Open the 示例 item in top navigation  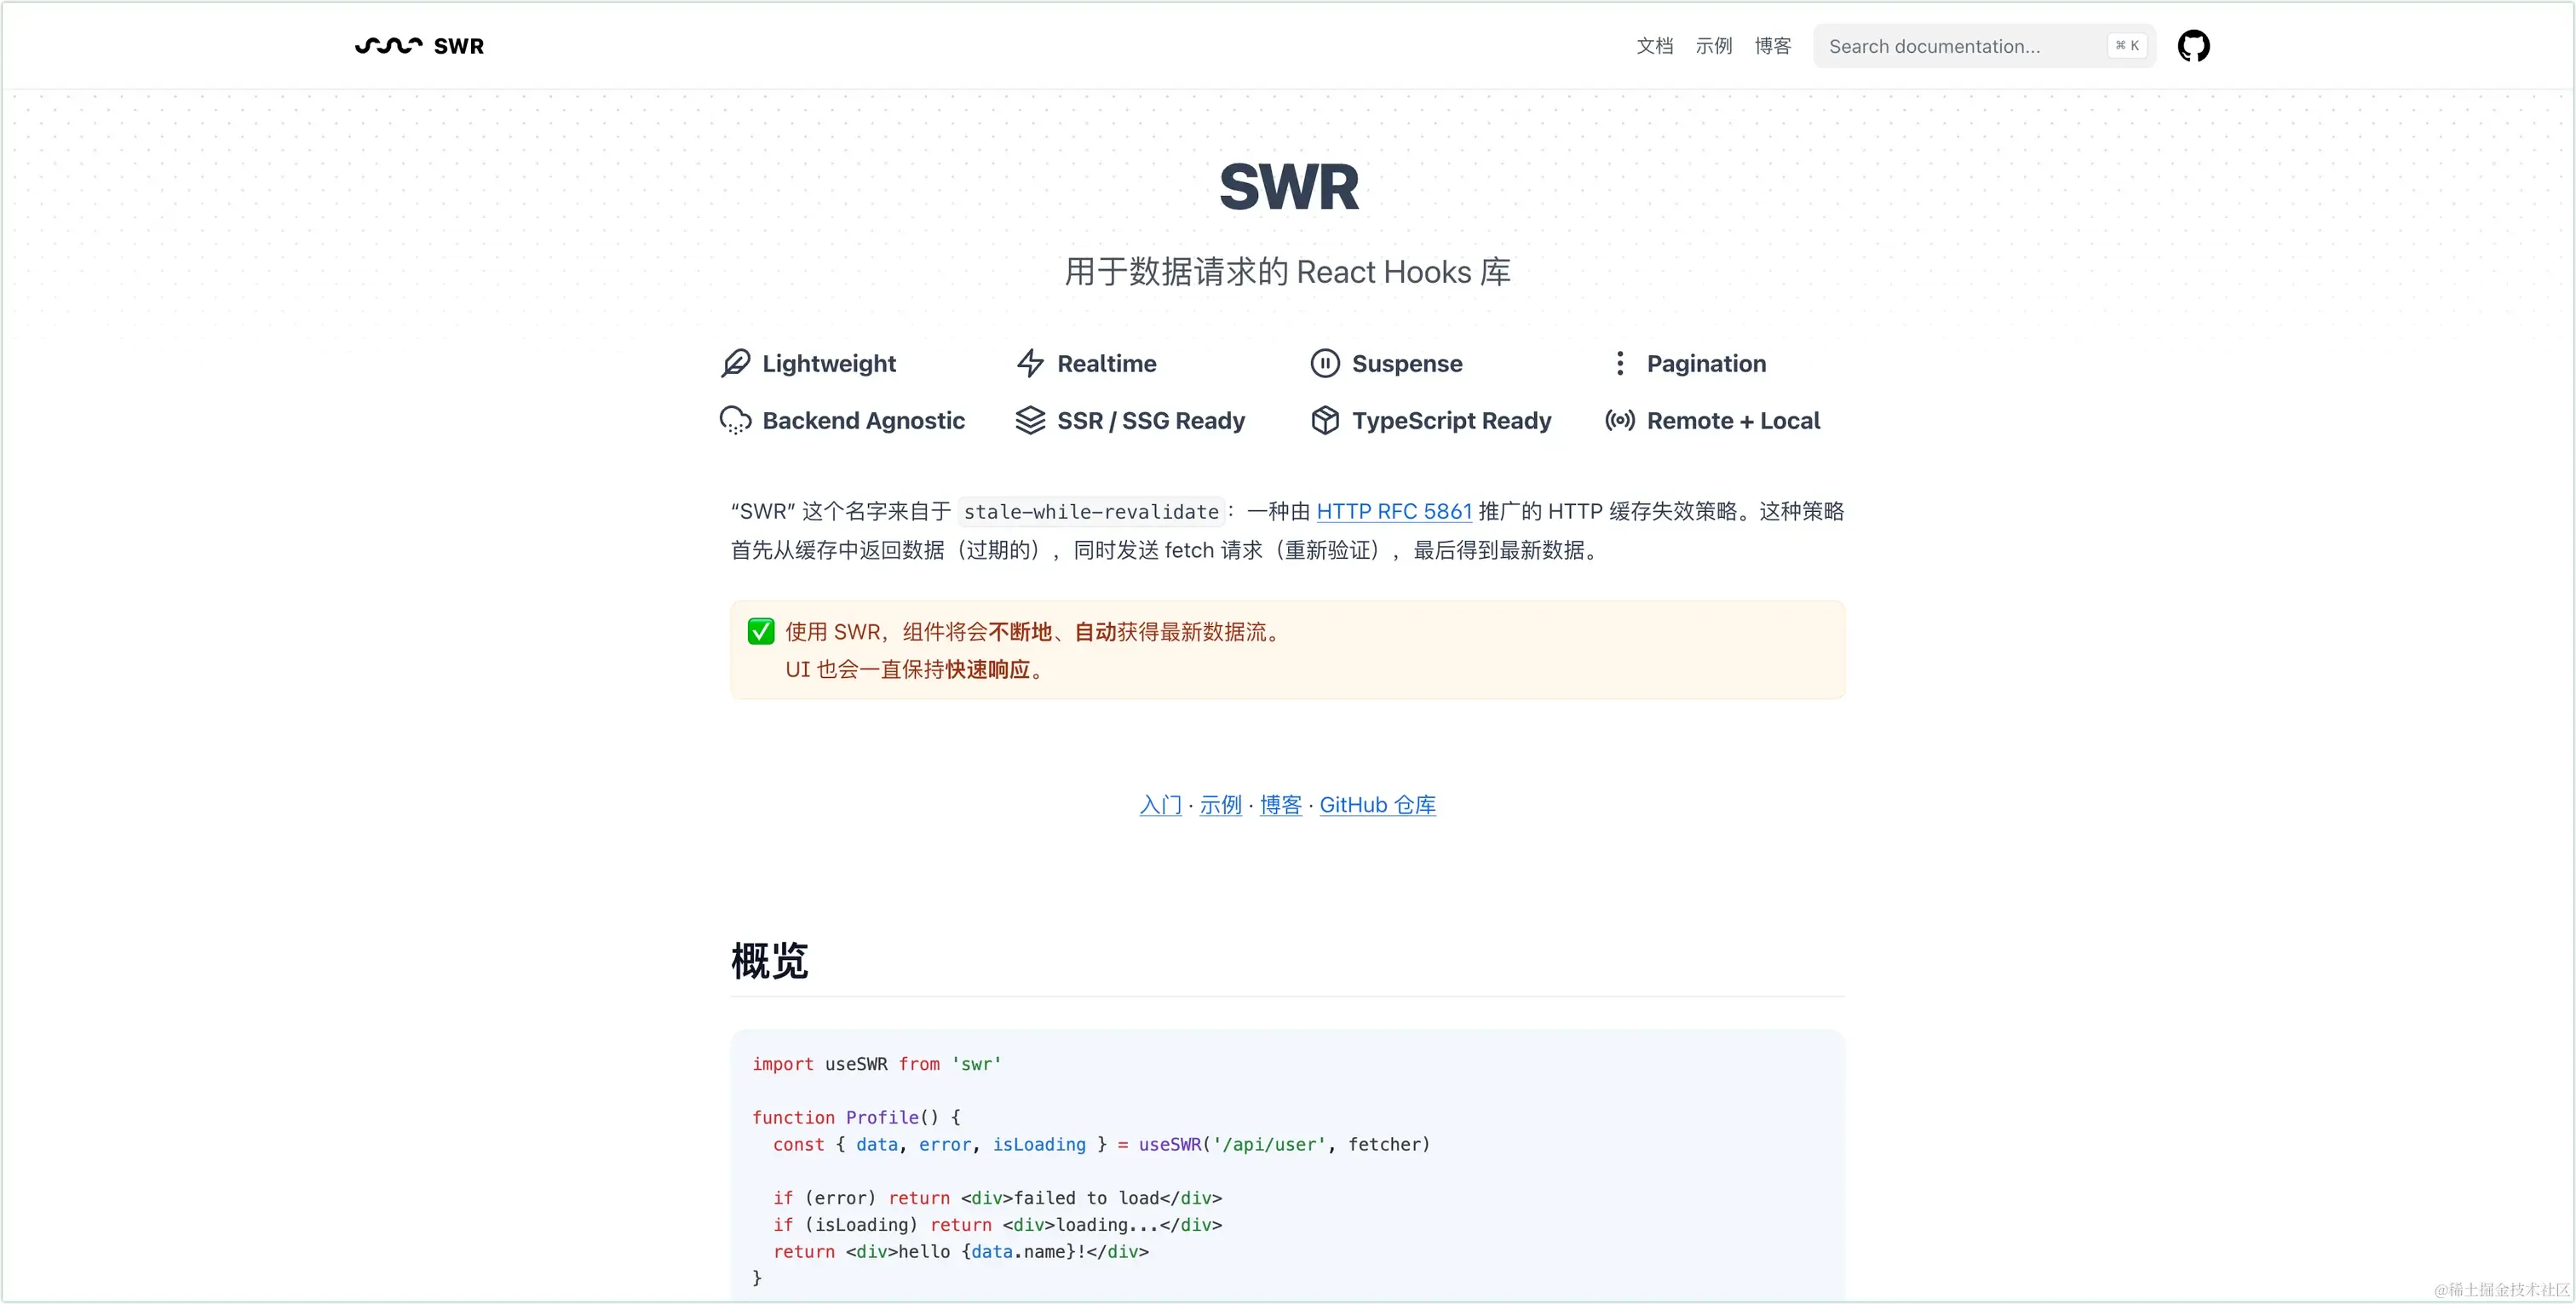point(1713,46)
